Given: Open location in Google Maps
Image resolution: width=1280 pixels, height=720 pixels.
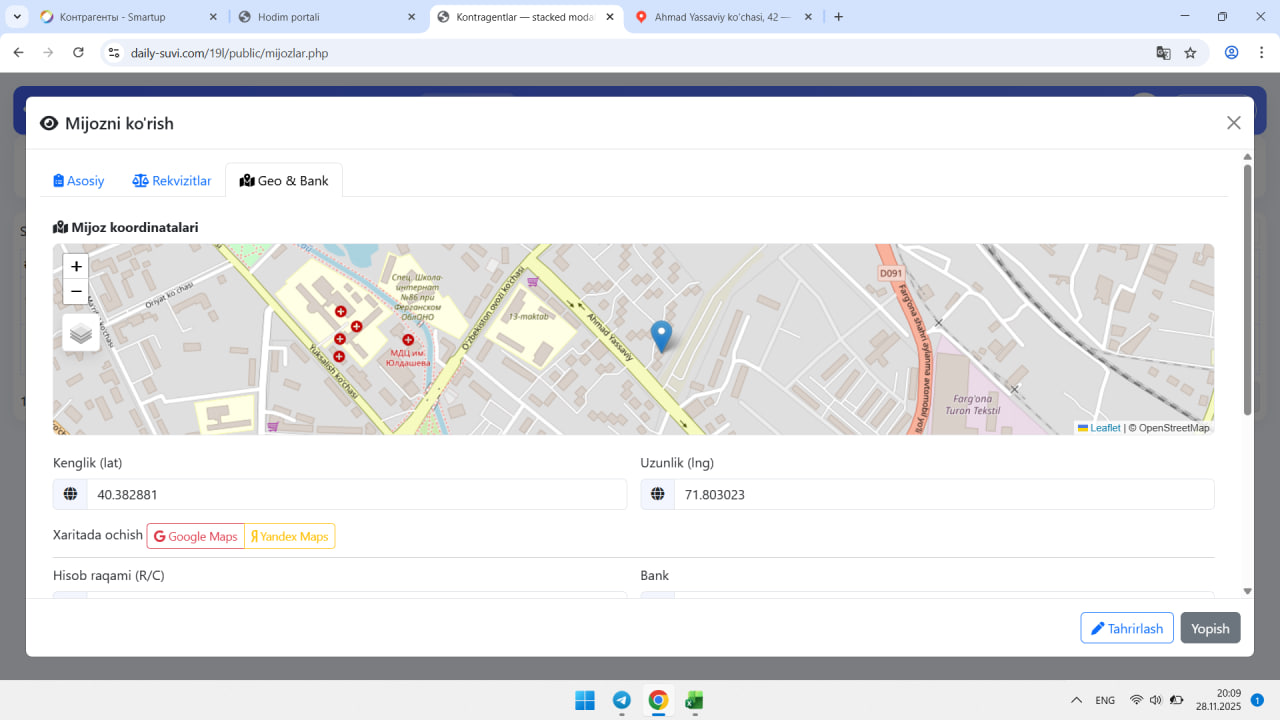Looking at the screenshot, I should 196,537.
